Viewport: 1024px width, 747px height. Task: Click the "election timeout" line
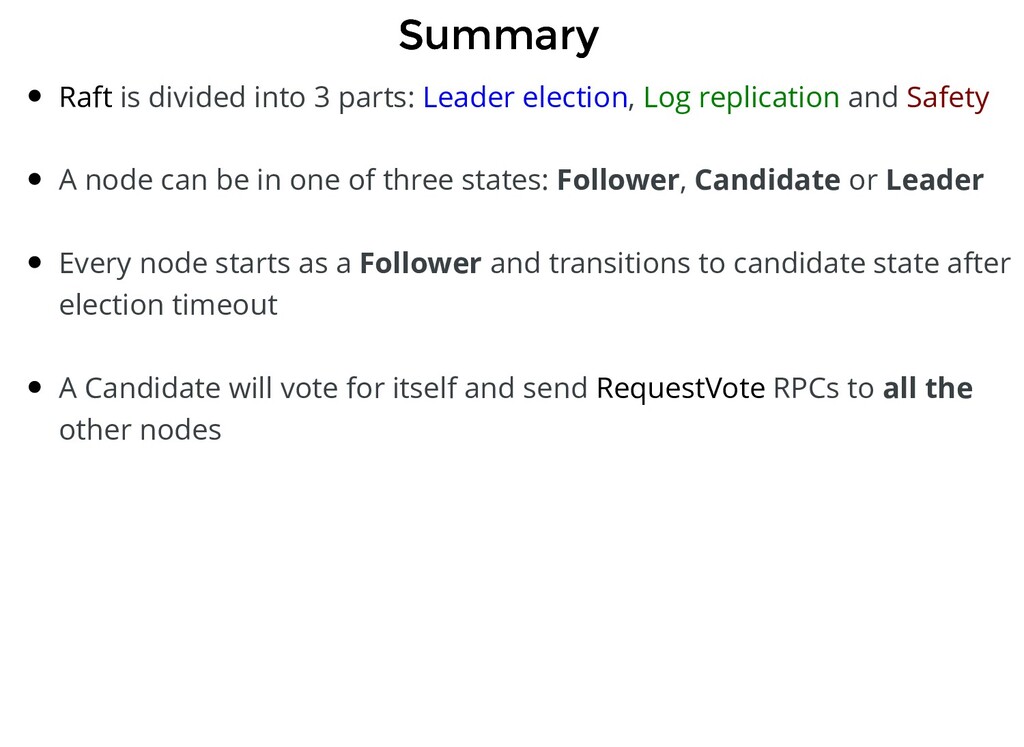[x=168, y=304]
